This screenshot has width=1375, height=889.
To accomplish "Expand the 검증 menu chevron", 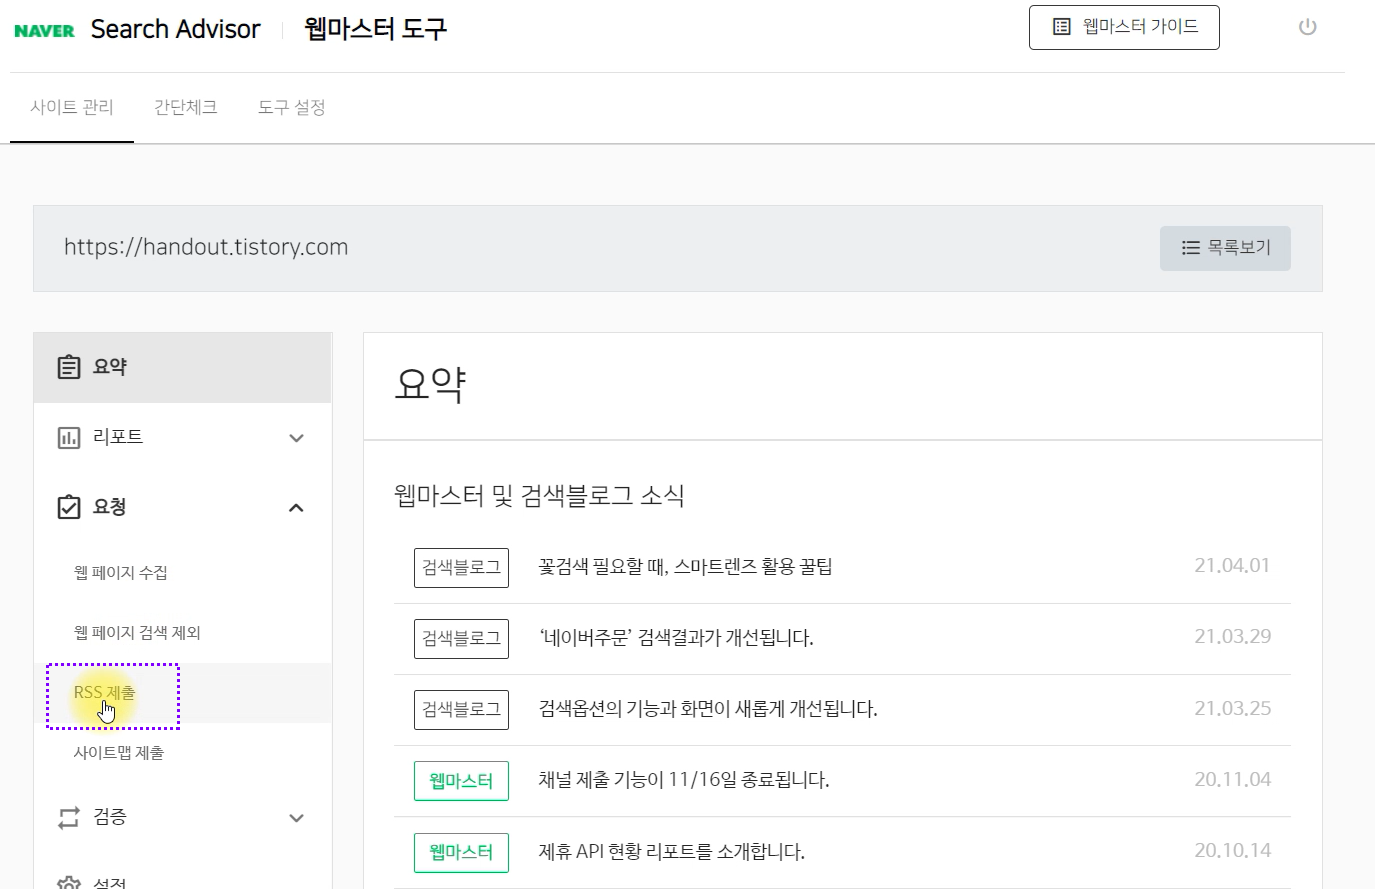I will tap(296, 818).
